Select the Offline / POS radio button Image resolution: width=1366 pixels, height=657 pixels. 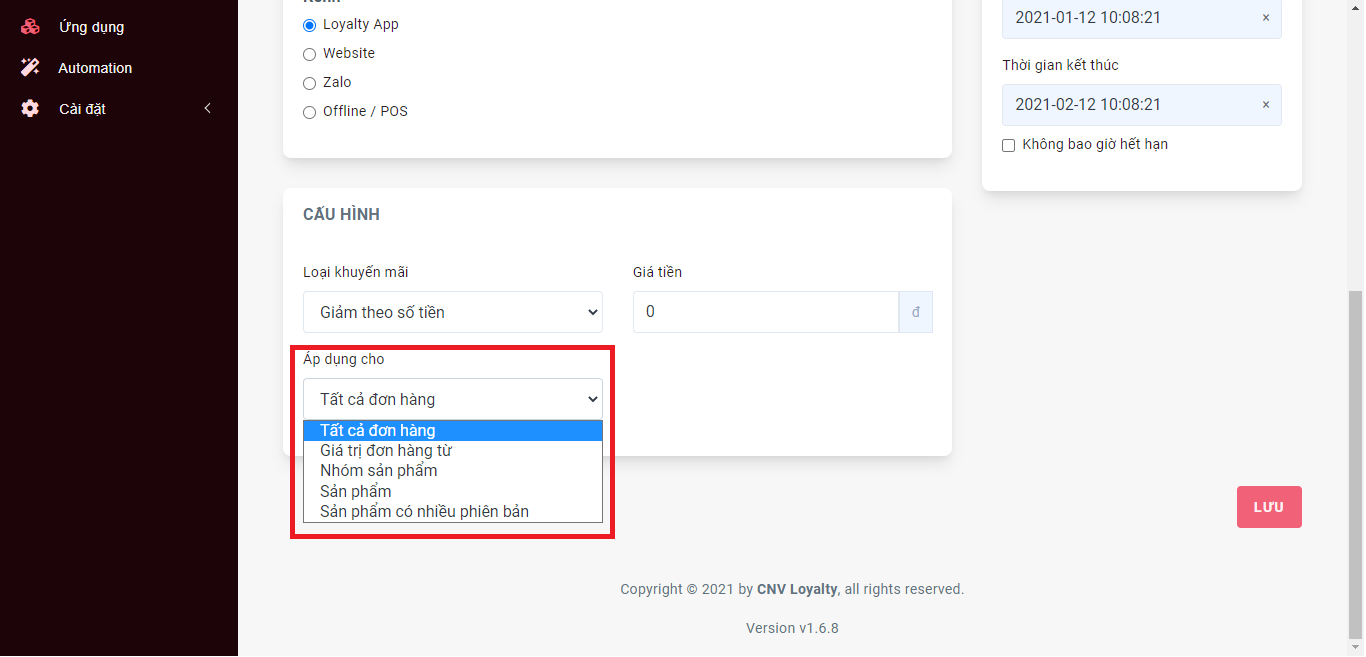click(309, 112)
